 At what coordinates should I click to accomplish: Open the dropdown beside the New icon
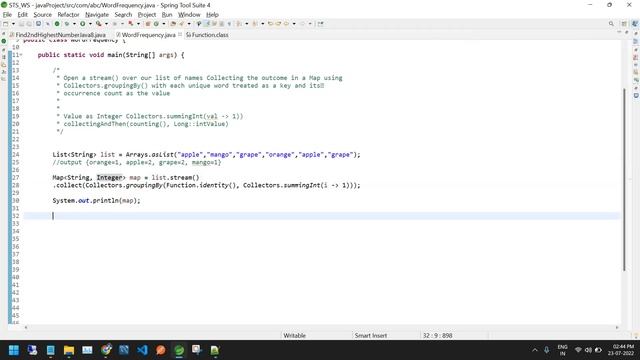click(13, 24)
